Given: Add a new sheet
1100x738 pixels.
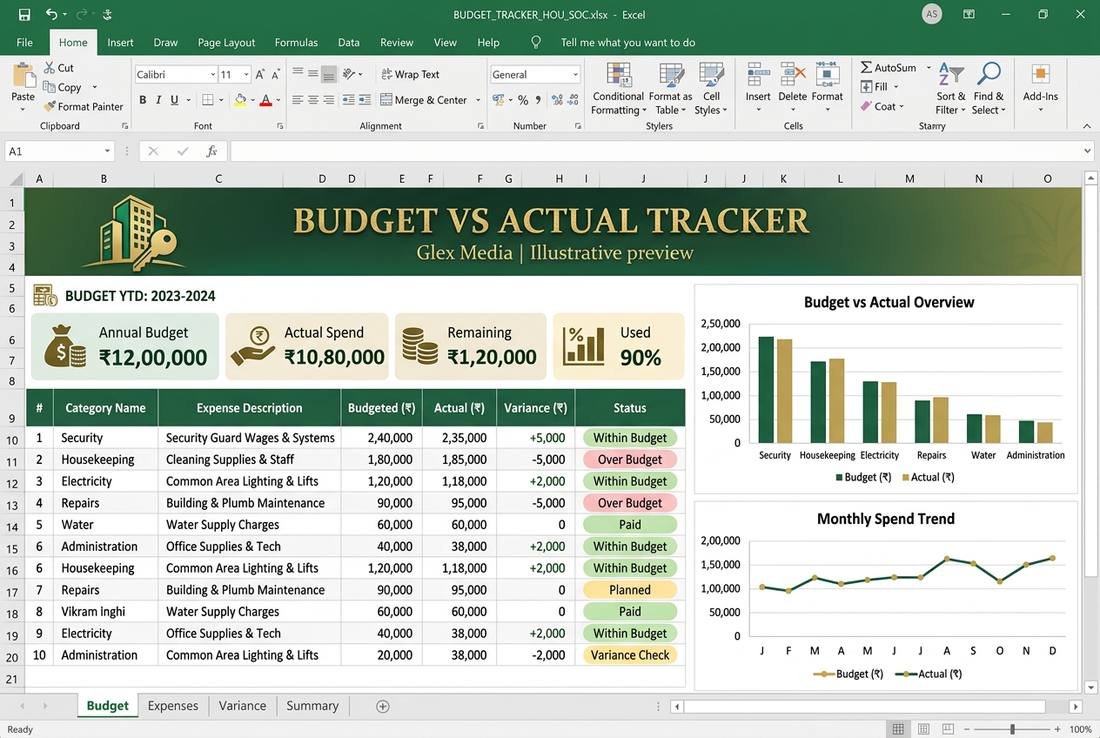Looking at the screenshot, I should click(382, 706).
